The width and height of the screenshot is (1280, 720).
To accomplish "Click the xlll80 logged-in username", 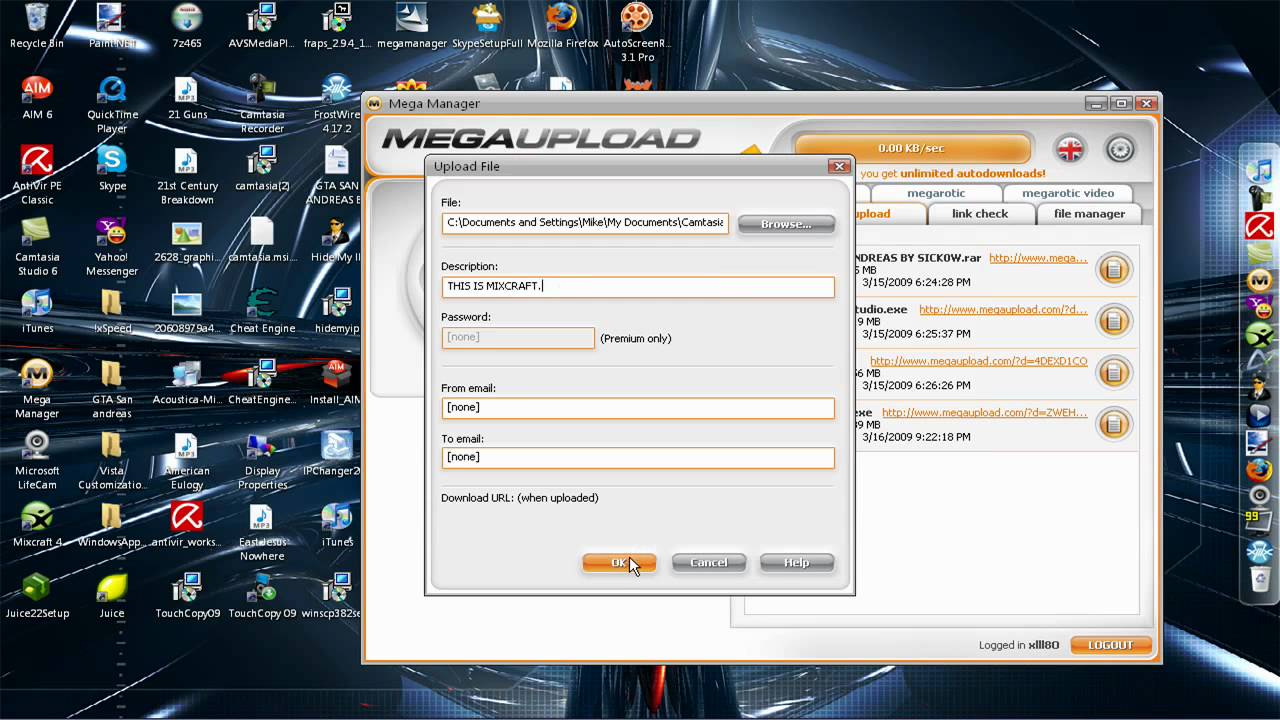I will pos(1045,646).
